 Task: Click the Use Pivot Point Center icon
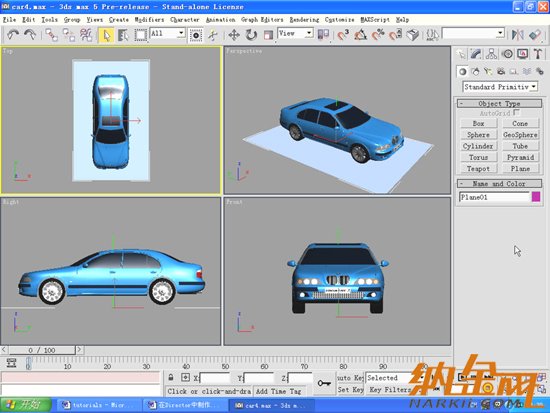coord(323,34)
